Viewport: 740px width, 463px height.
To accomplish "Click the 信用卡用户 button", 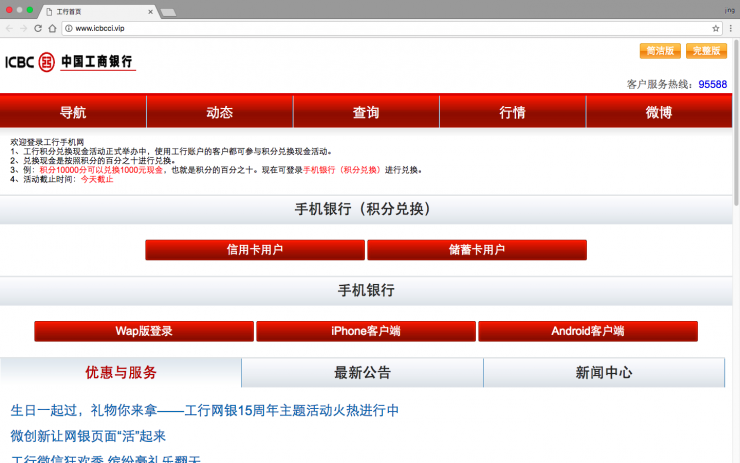I will (255, 250).
